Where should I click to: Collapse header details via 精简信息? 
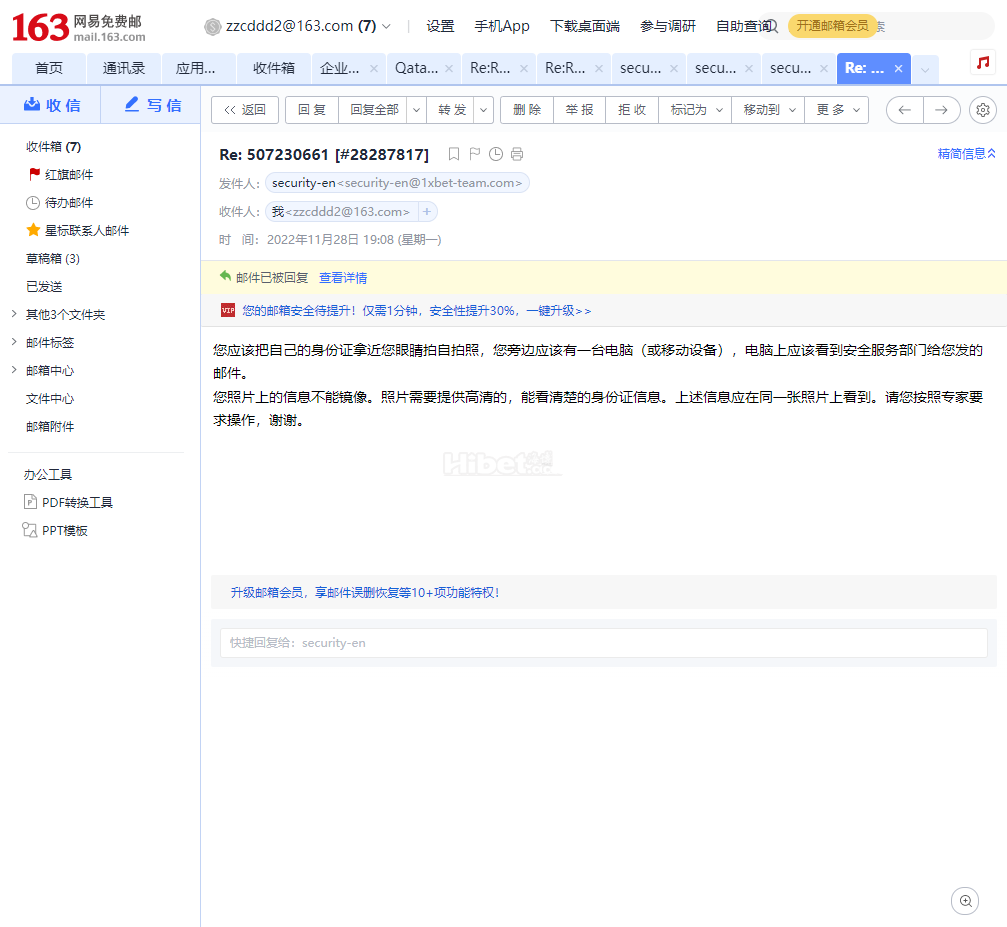pos(966,154)
